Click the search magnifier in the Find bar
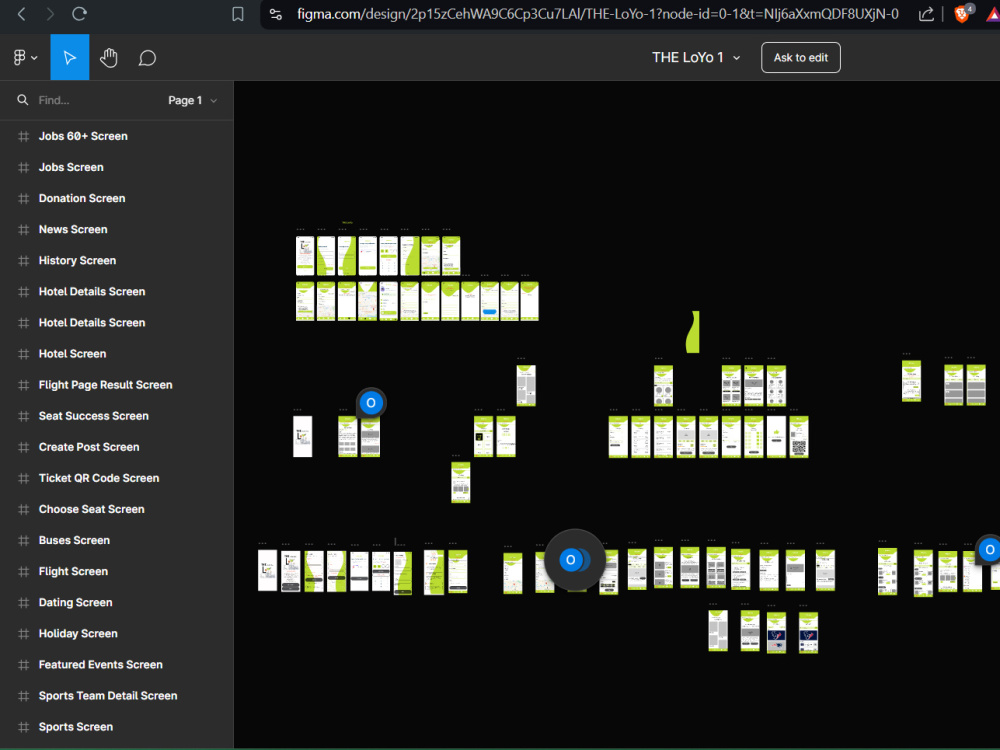 [22, 100]
